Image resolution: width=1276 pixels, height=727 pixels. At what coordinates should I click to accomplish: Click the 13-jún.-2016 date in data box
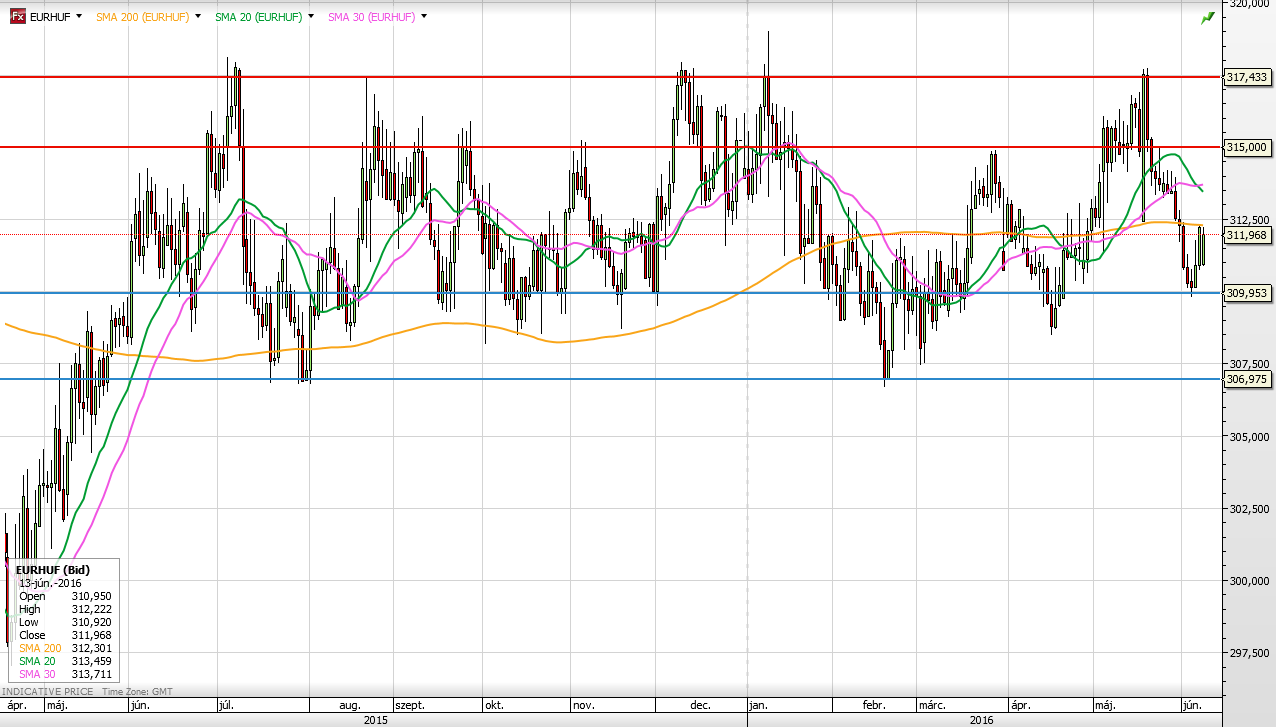pyautogui.click(x=50, y=583)
